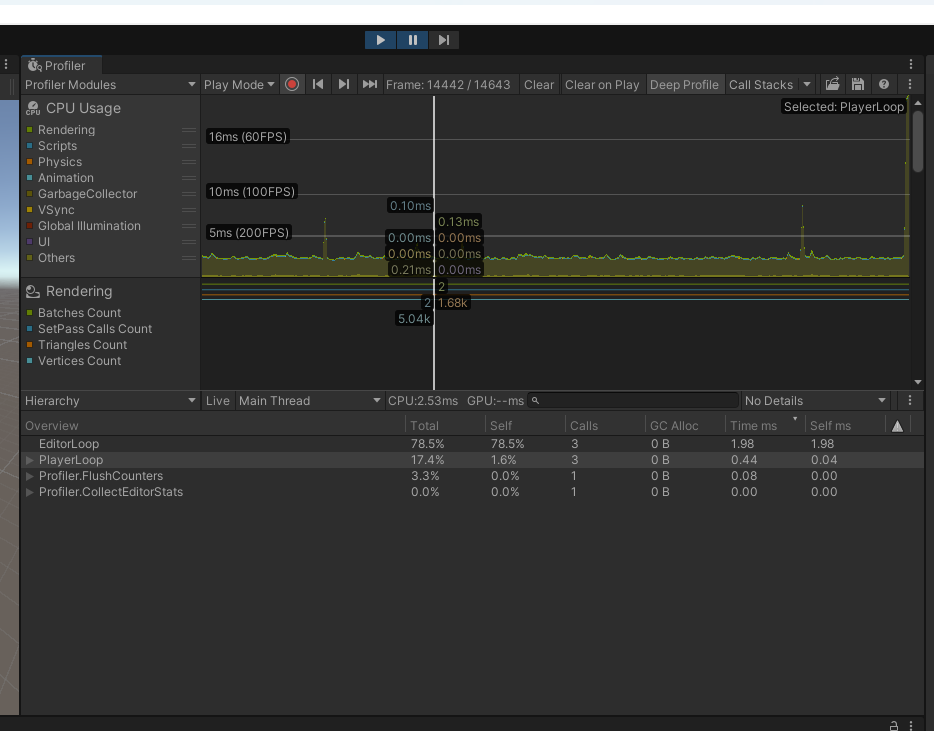Enable profiler recording with the red record button
Screen dimensions: 934x731
291,84
